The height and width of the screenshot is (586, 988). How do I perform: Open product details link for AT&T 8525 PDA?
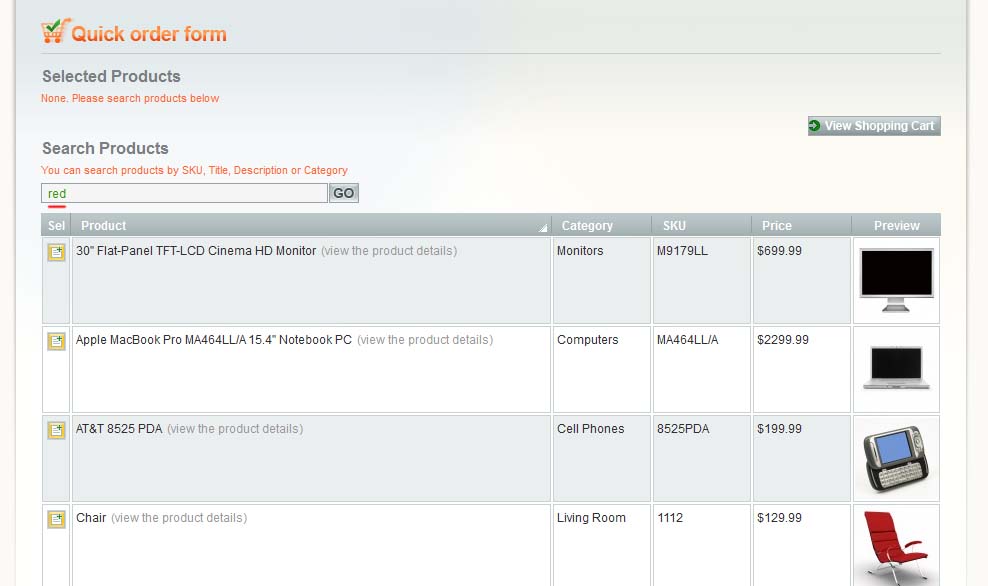point(234,429)
